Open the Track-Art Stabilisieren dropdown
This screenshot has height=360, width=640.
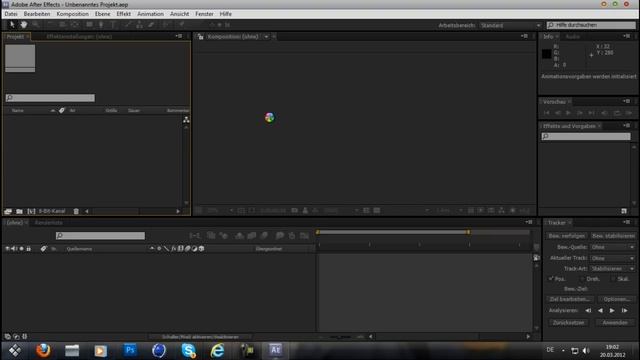click(x=612, y=269)
